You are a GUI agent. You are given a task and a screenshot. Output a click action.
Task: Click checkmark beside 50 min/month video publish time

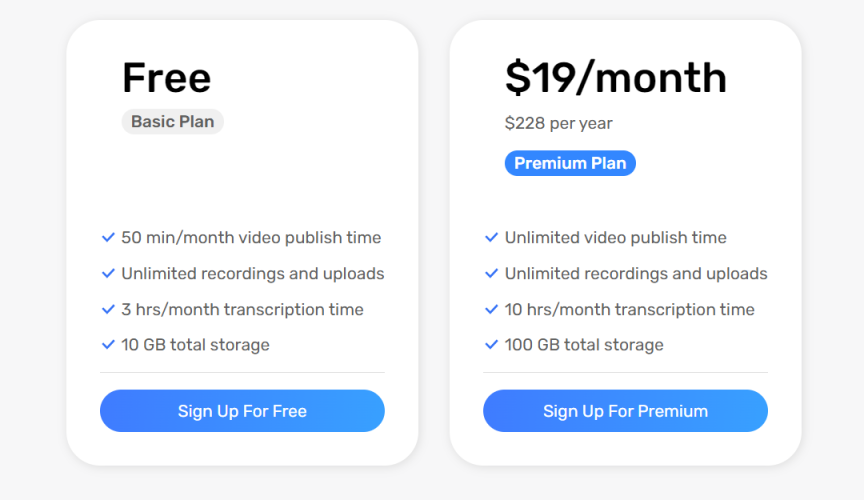[x=108, y=238]
